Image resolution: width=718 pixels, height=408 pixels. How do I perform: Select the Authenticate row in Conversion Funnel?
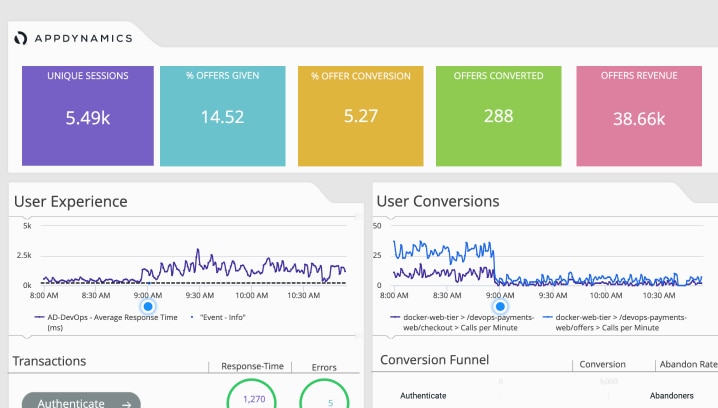[x=423, y=395]
